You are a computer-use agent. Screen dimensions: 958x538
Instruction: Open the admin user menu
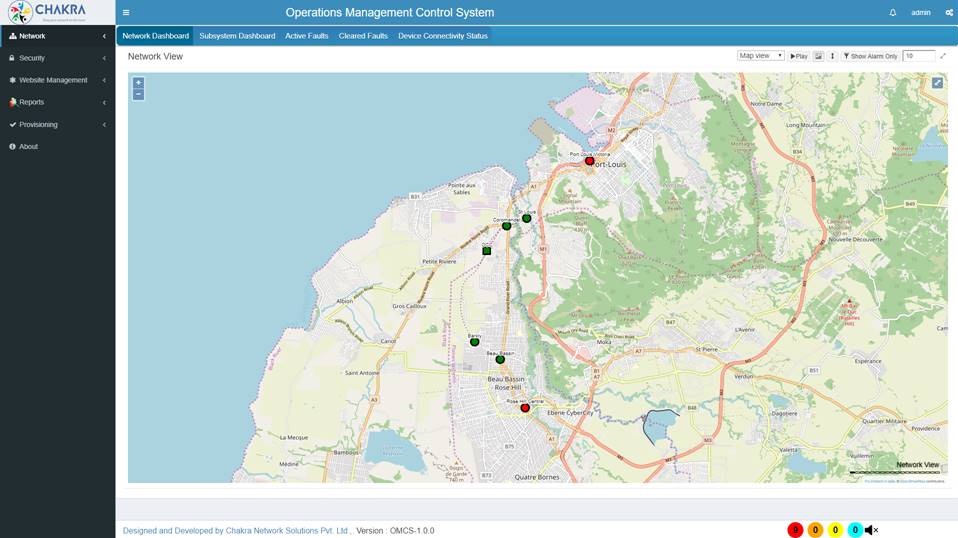(921, 12)
